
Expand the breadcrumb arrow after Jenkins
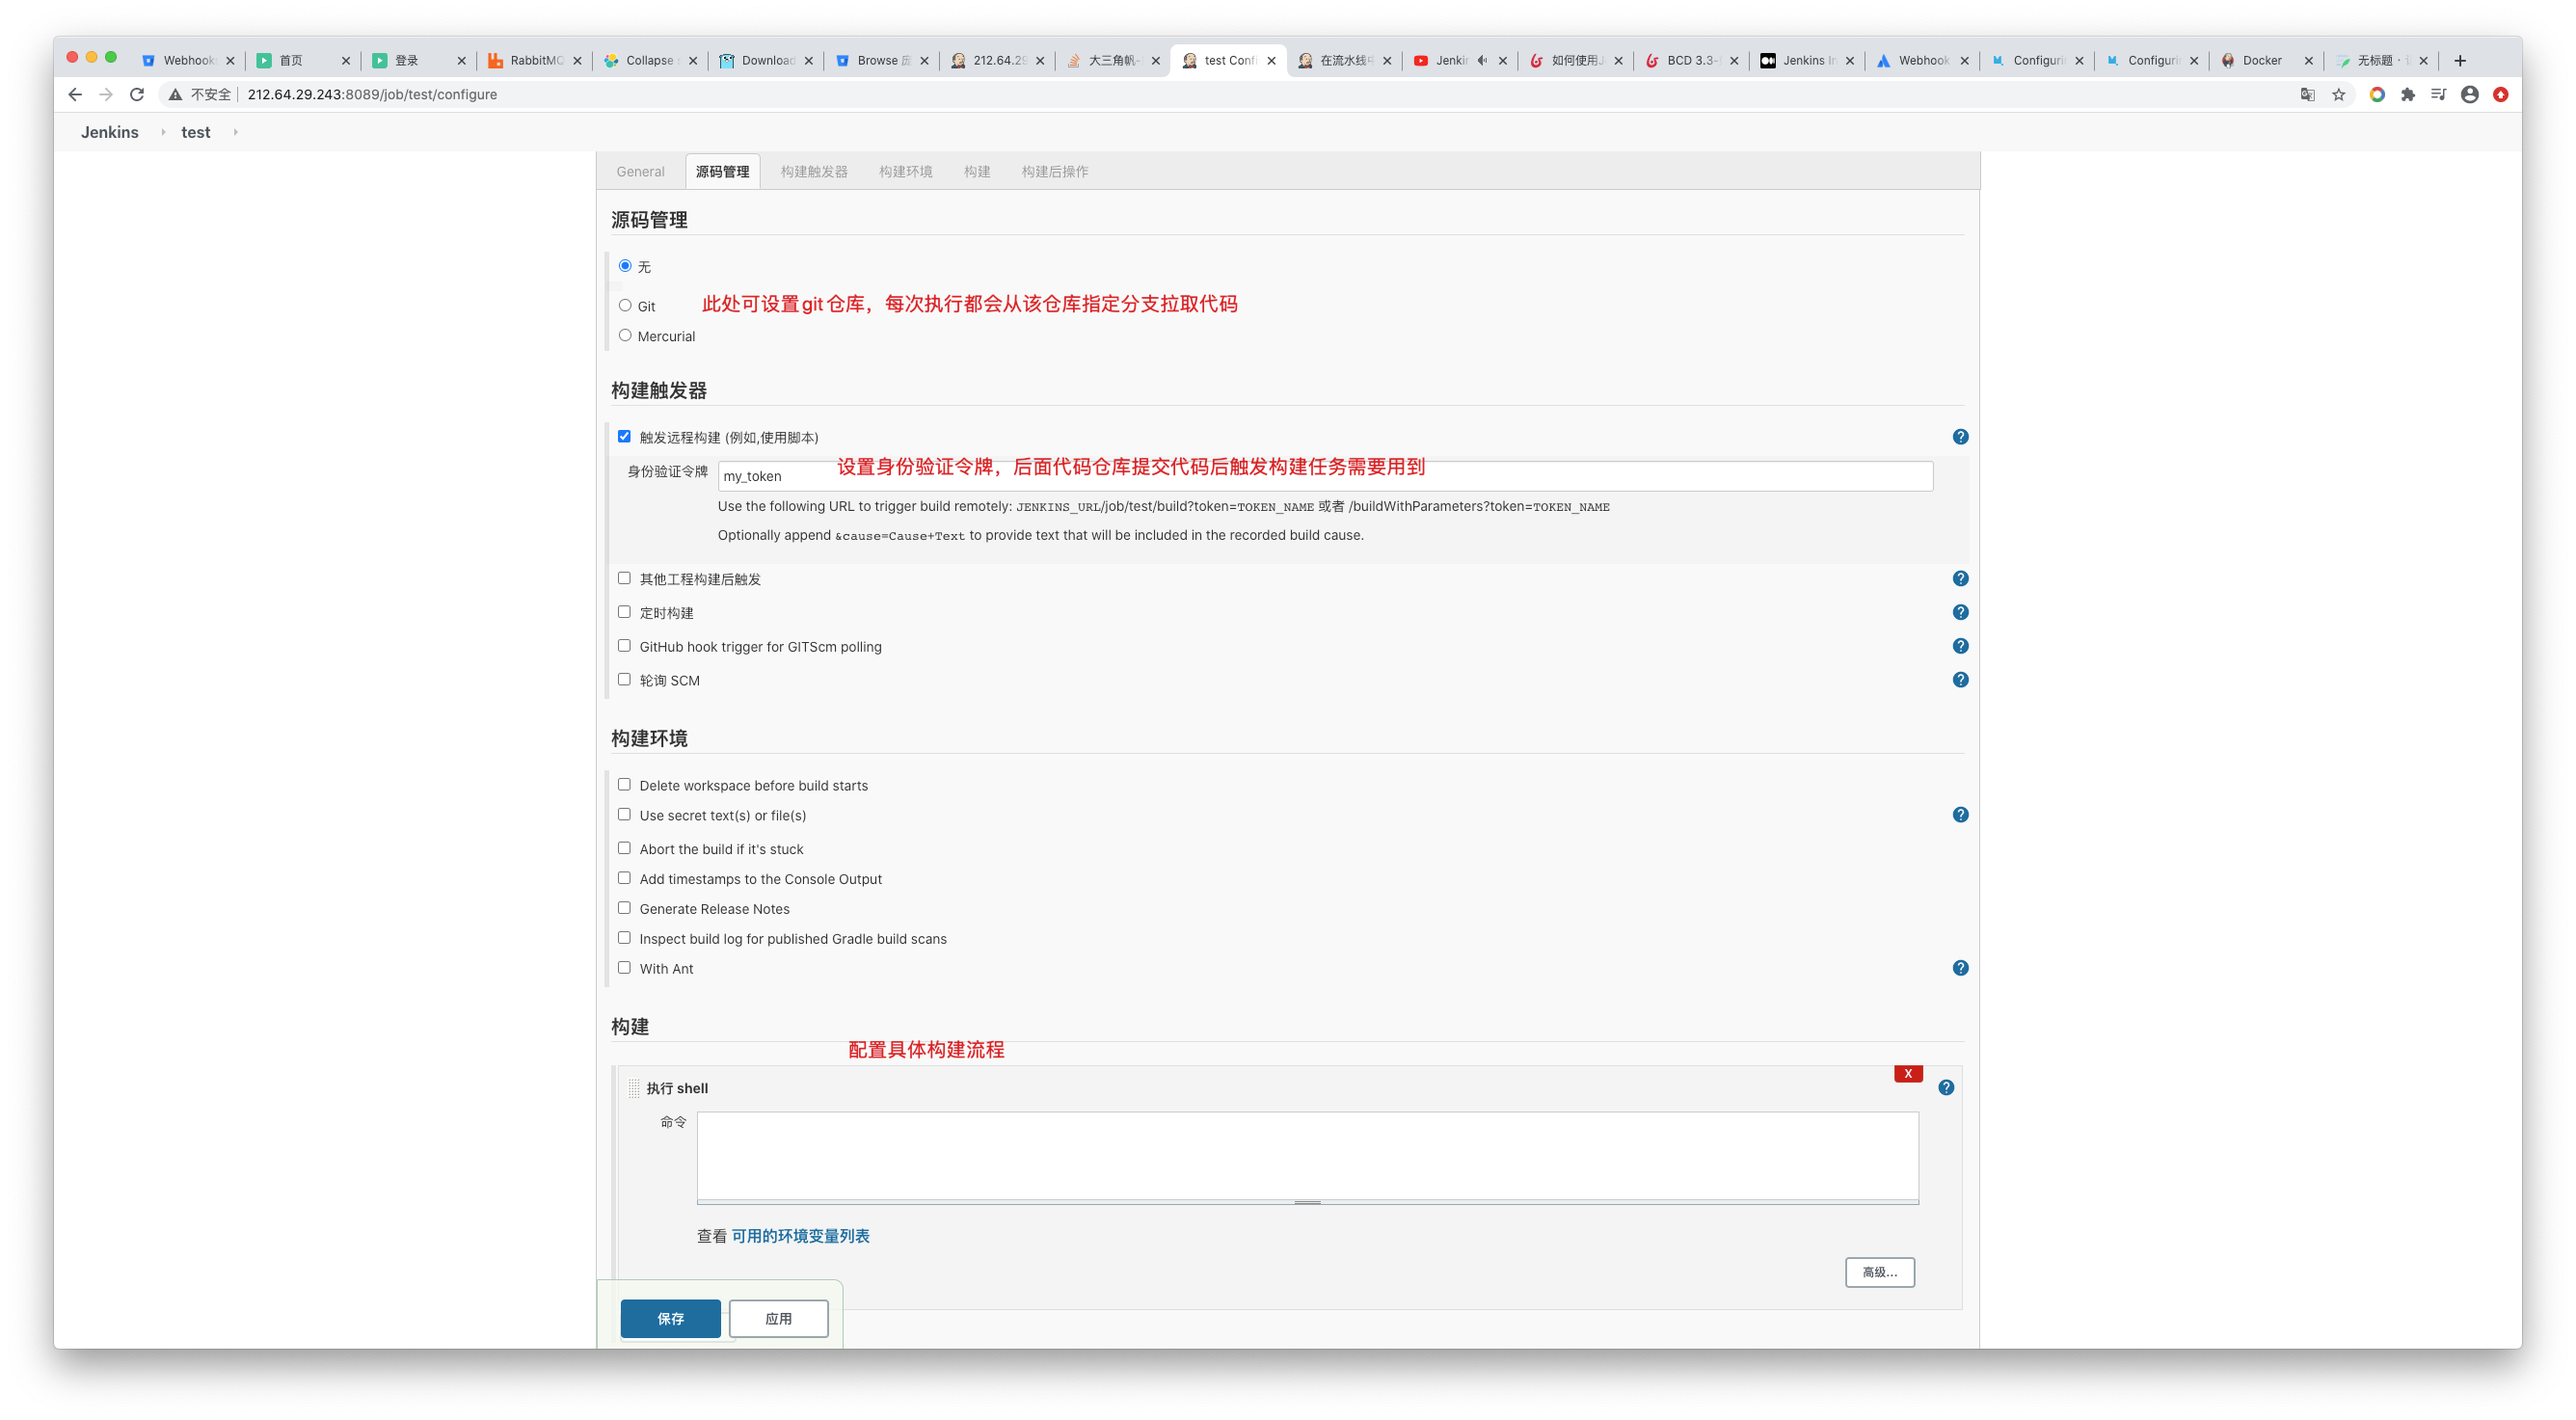[163, 132]
